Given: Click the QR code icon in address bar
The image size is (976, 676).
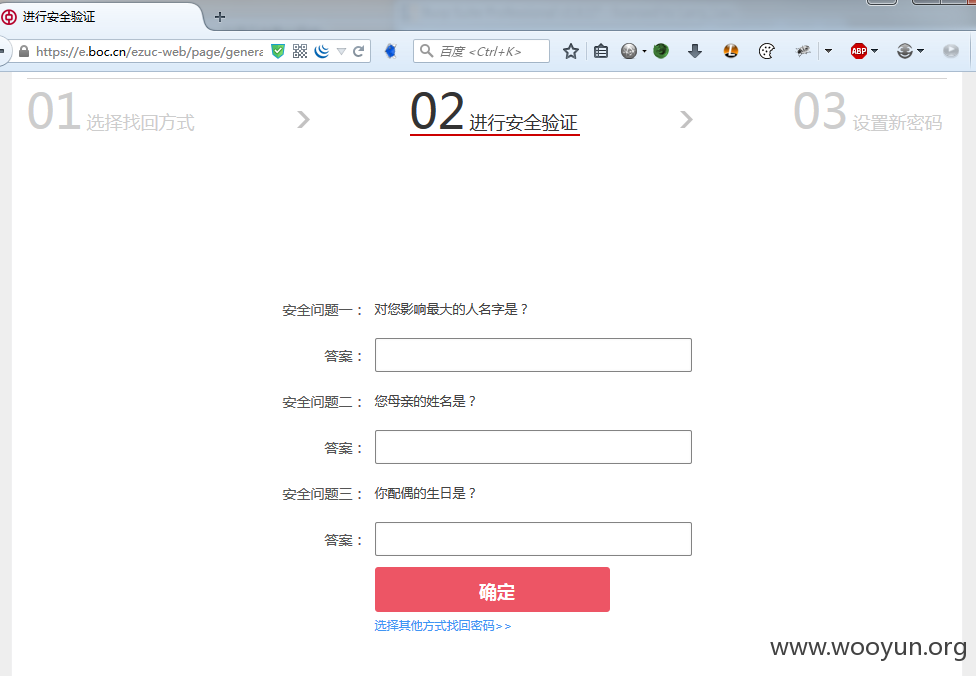Looking at the screenshot, I should point(300,51).
